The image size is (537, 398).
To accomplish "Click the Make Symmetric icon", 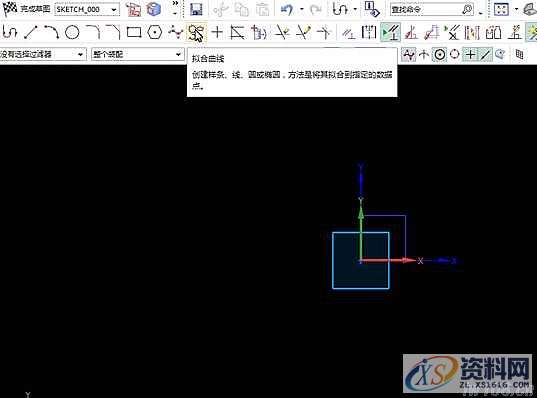I will click(369, 33).
